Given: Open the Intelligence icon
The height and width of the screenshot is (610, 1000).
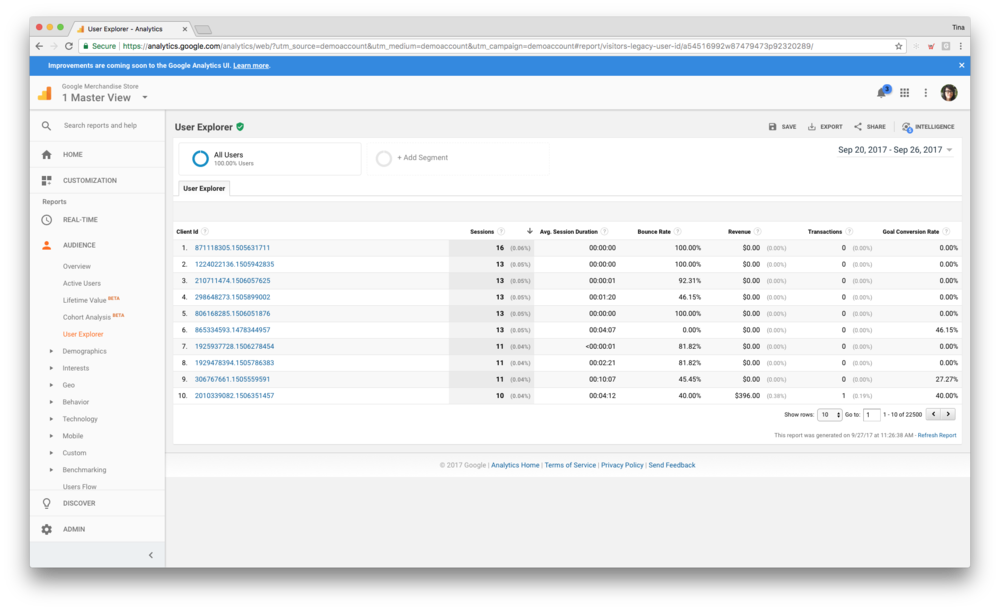Looking at the screenshot, I should click(x=907, y=128).
